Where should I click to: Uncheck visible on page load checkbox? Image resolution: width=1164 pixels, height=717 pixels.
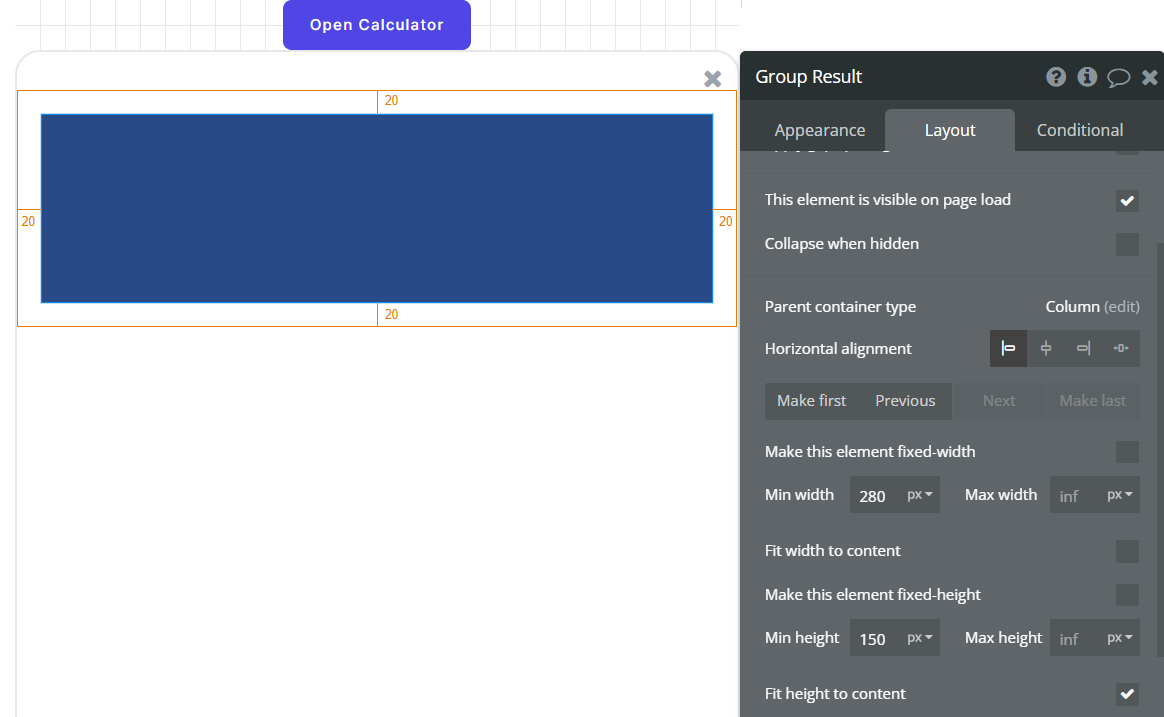[1127, 201]
